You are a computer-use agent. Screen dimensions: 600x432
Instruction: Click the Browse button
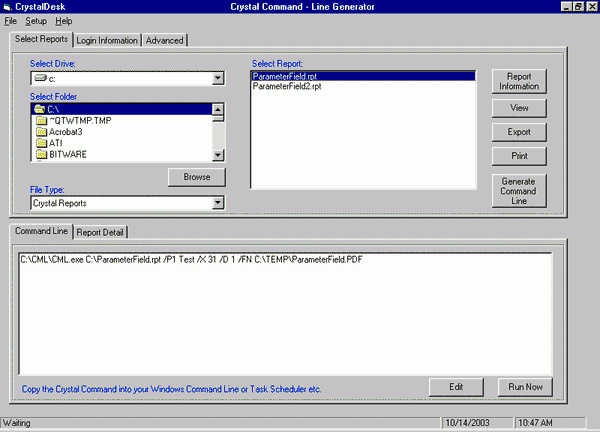197,177
